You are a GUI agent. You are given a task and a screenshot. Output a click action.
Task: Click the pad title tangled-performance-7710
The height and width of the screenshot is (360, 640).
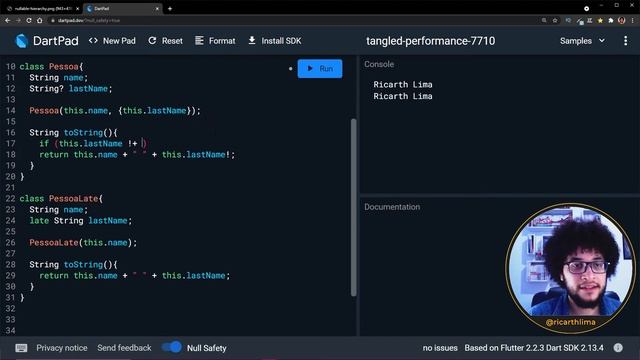coord(431,41)
